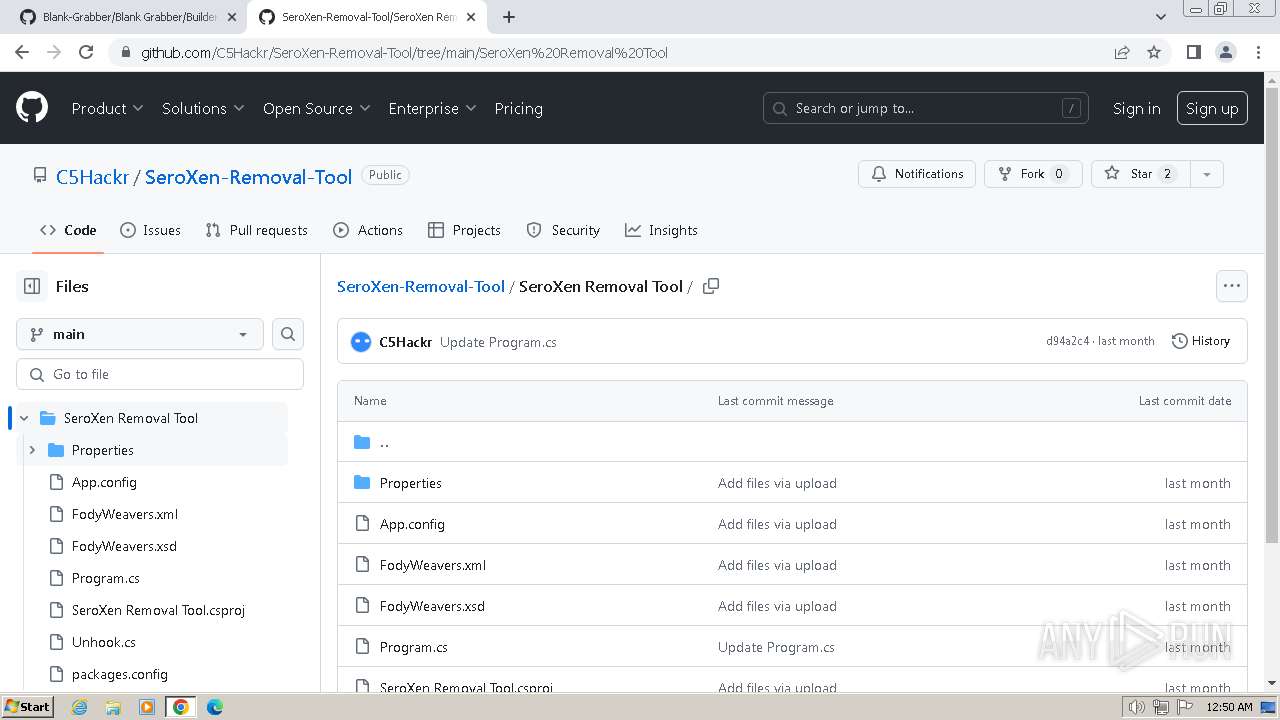Viewport: 1280px width, 720px height.
Task: Select the Code tab
Action: pos(68,230)
